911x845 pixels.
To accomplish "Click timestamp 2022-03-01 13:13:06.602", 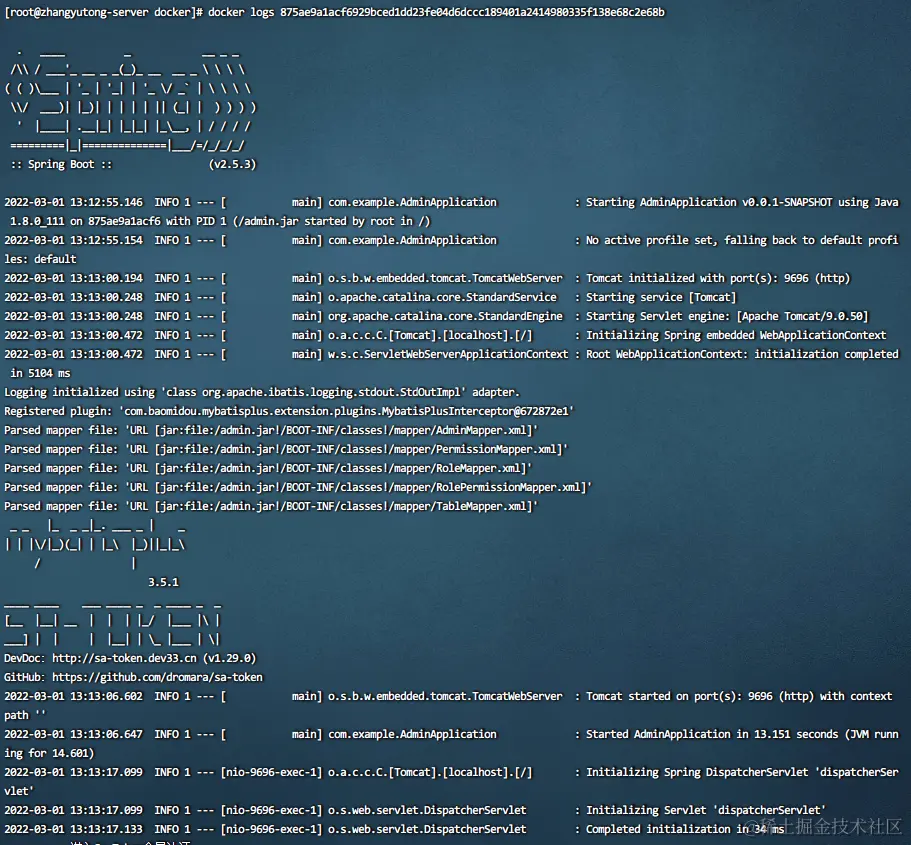I will (73, 696).
